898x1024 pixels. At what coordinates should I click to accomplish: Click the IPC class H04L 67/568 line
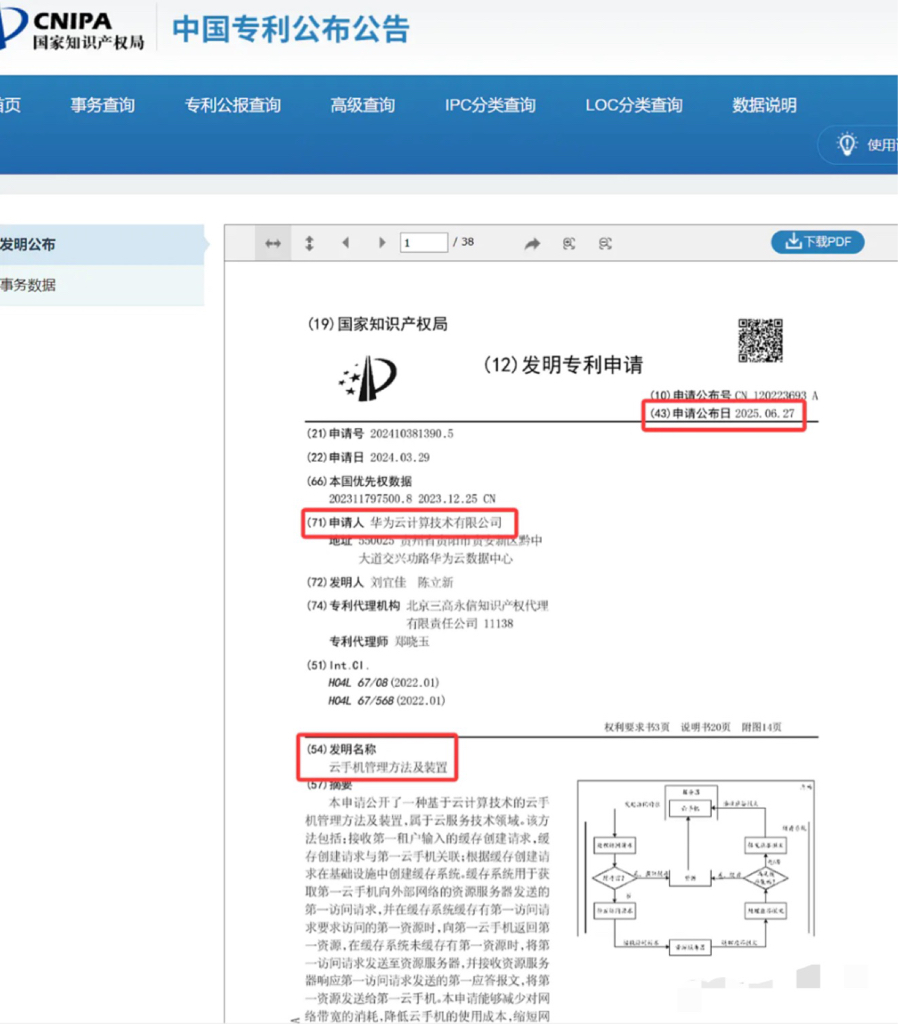tap(387, 701)
